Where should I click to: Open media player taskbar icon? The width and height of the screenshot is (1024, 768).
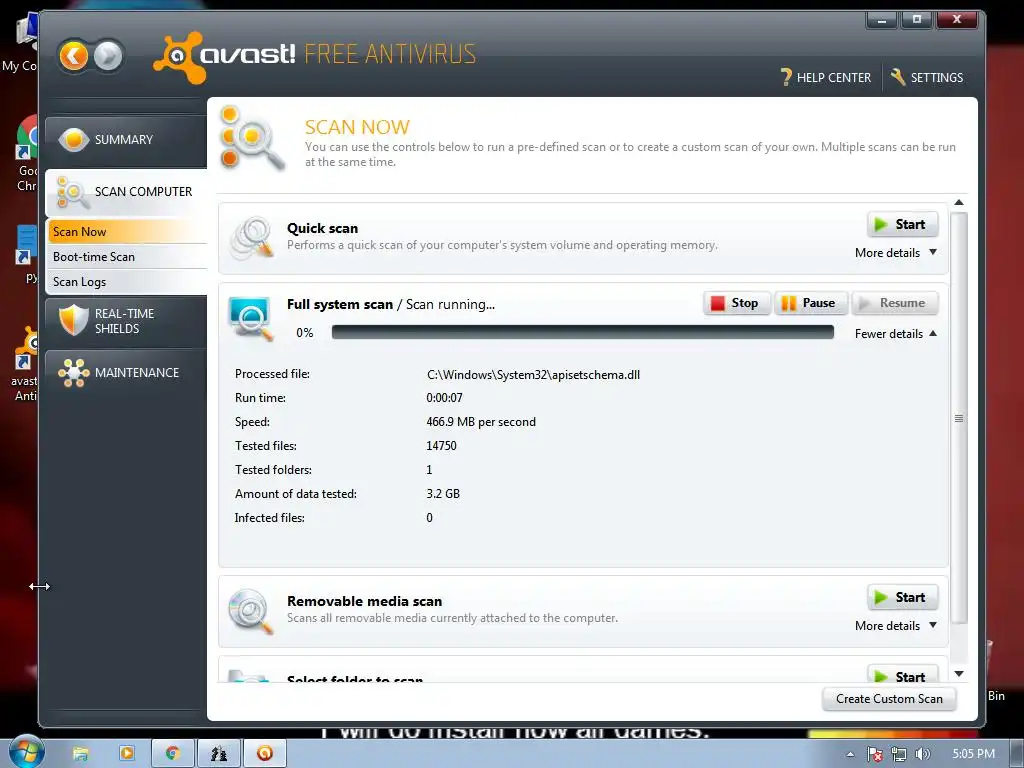pos(127,753)
